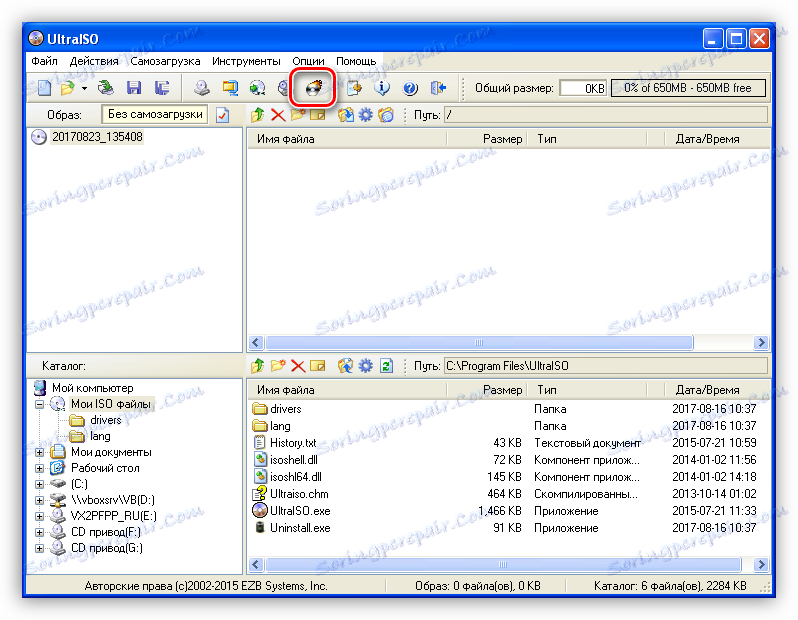Expand the CD привод(F:) node

click(x=39, y=532)
